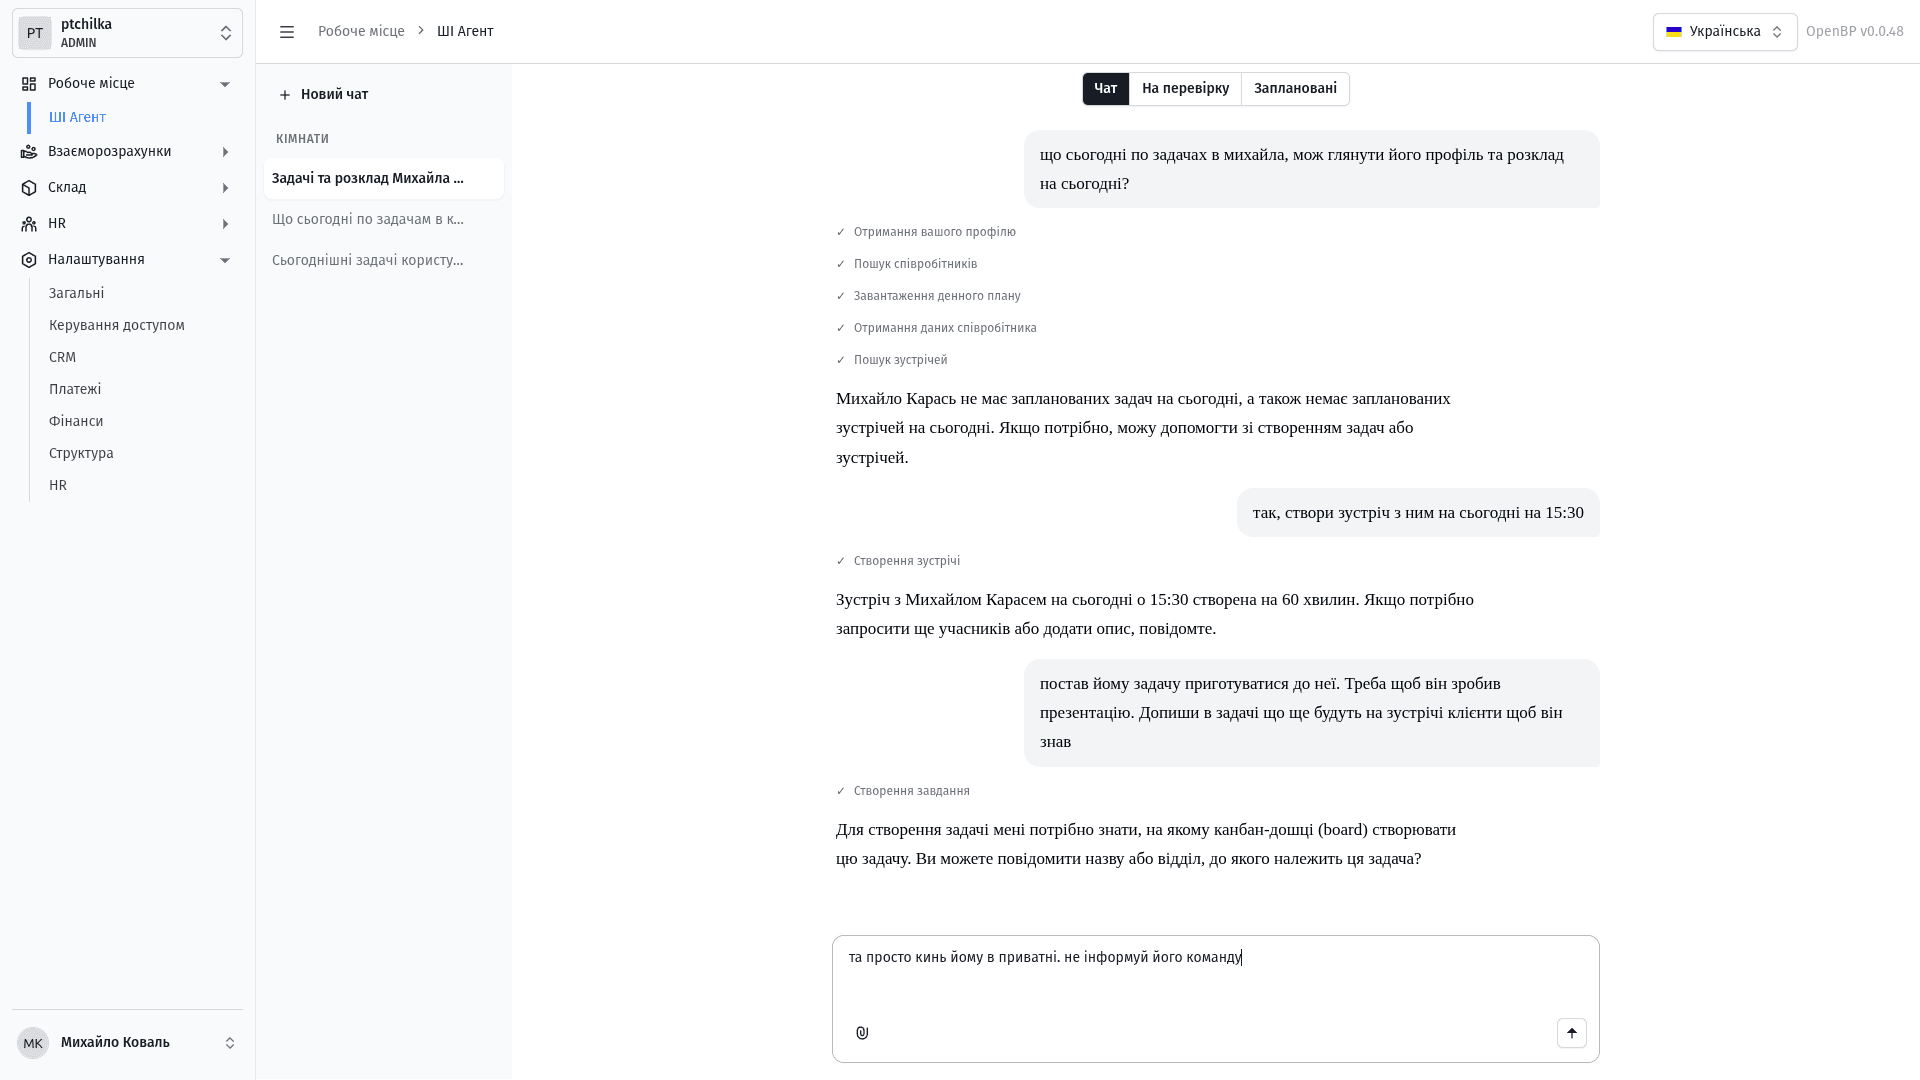Viewport: 1920px width, 1080px height.
Task: Click the Взаєморозрахунки hand-coins icon
Action: click(29, 152)
